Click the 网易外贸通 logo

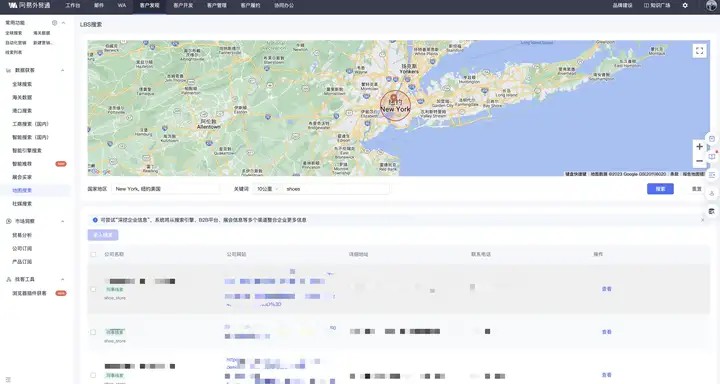tap(29, 6)
